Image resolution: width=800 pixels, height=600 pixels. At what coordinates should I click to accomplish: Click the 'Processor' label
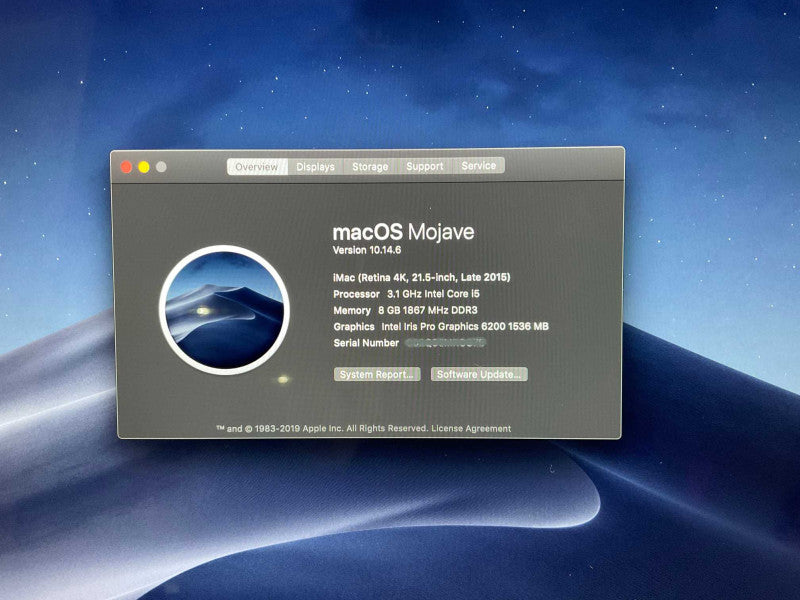356,294
